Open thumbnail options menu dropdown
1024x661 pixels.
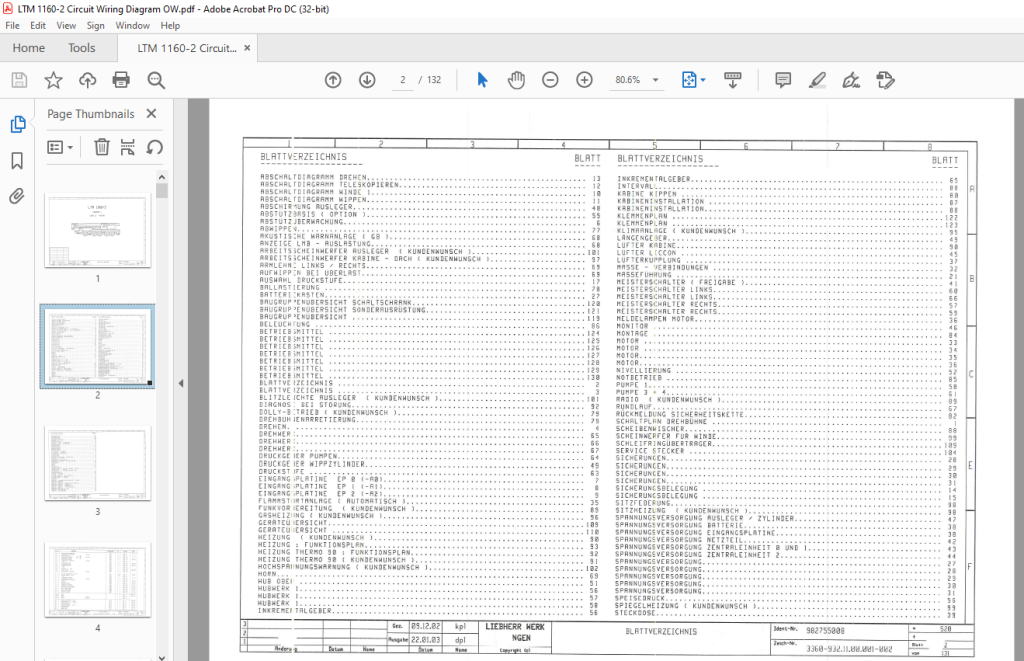[60, 148]
